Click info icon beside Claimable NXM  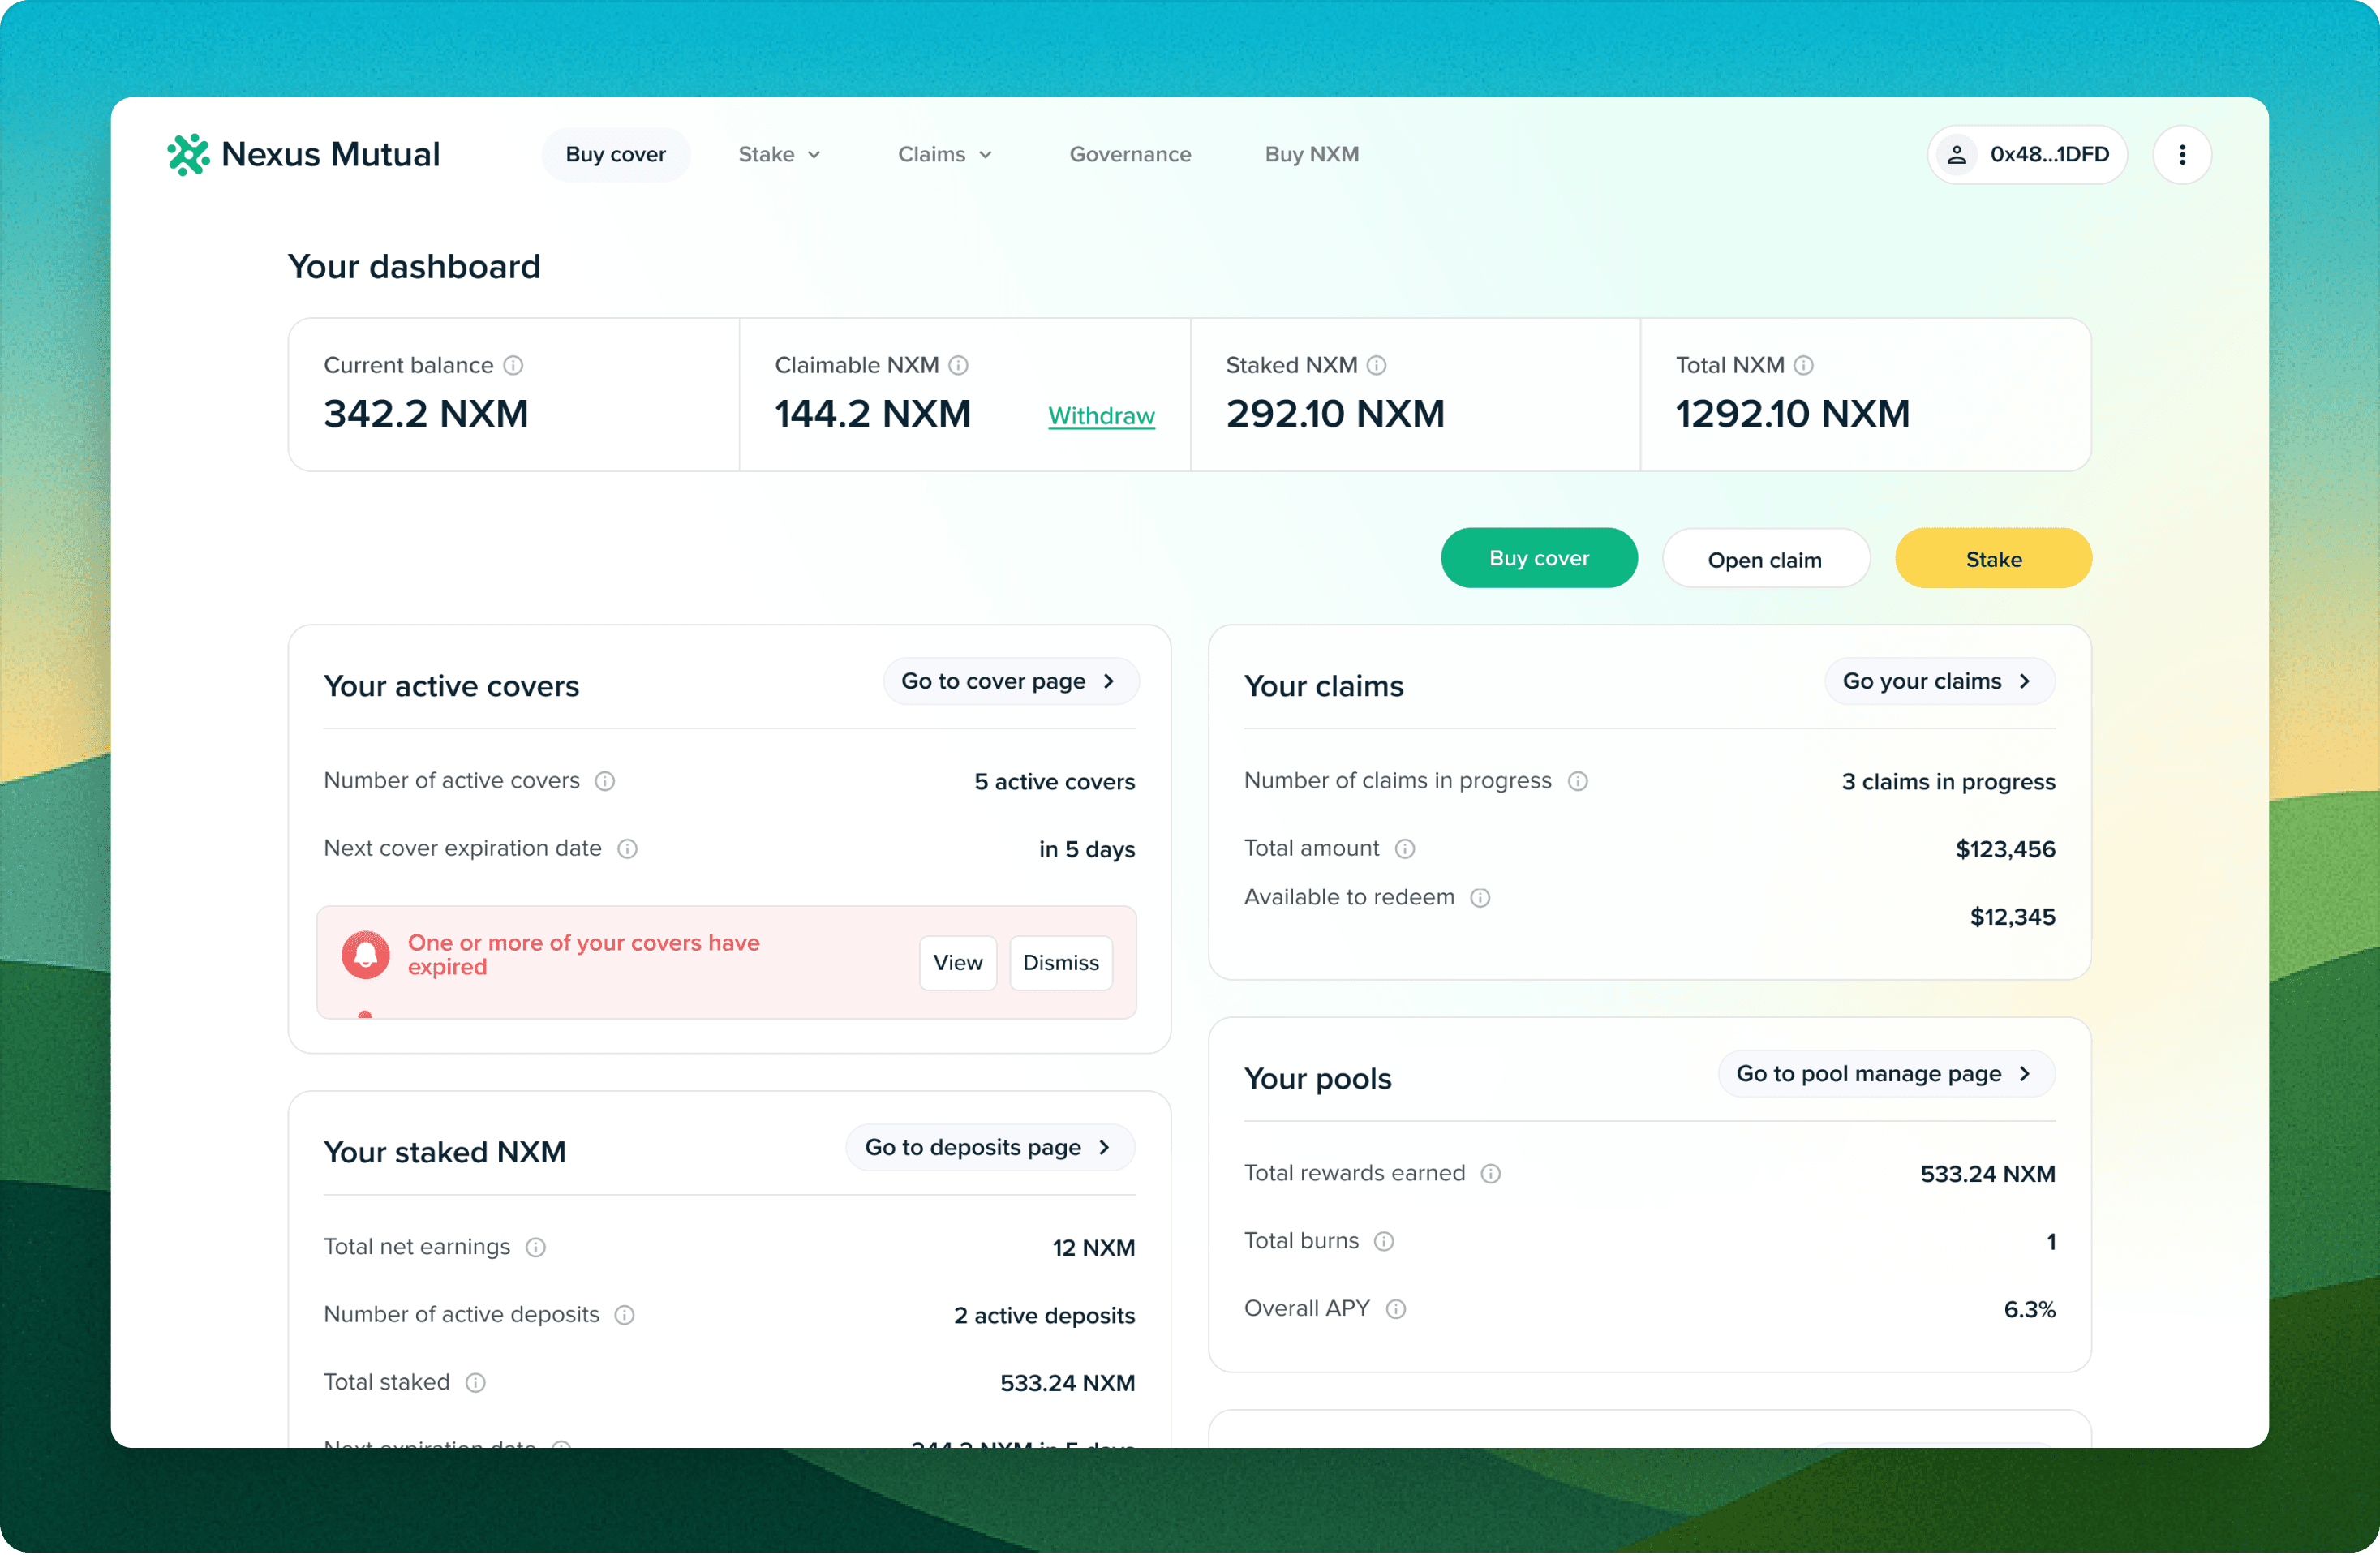click(x=958, y=366)
